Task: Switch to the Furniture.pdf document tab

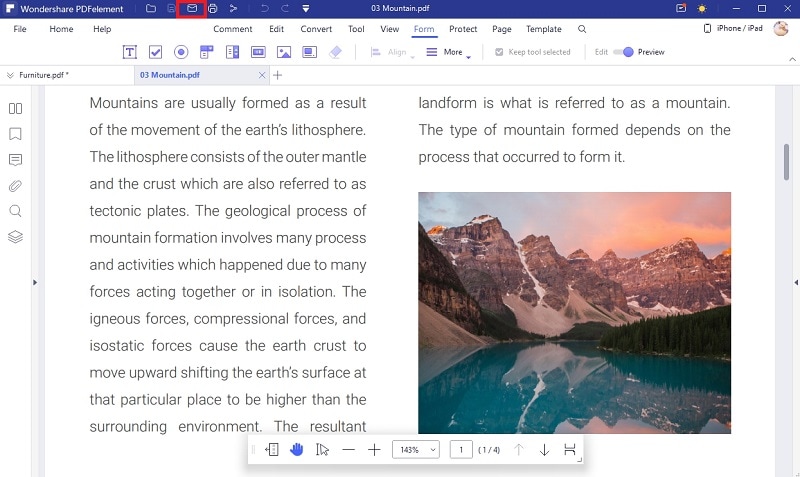Action: click(x=44, y=75)
